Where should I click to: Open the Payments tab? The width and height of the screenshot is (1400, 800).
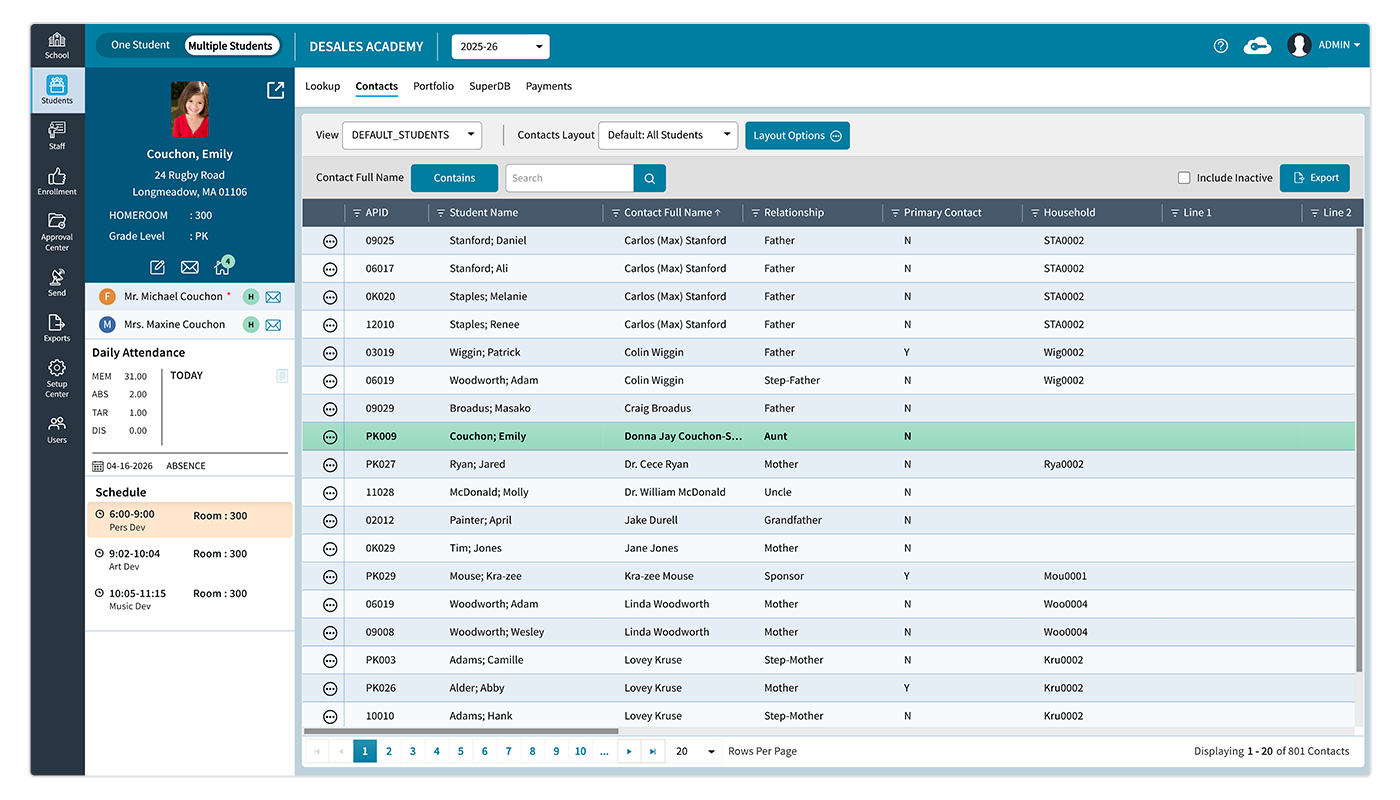549,86
